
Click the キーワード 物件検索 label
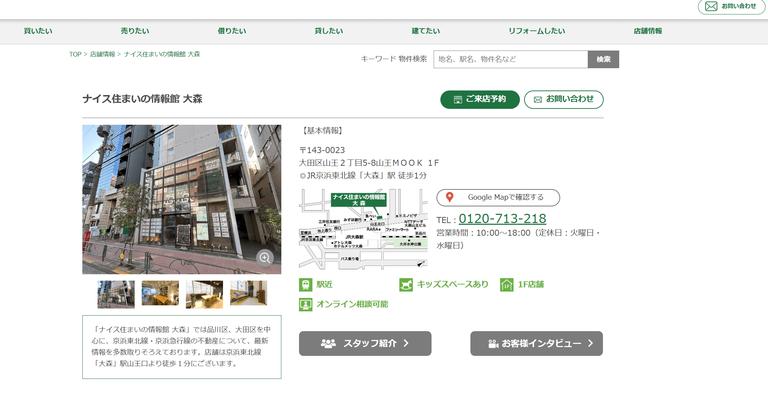point(394,59)
